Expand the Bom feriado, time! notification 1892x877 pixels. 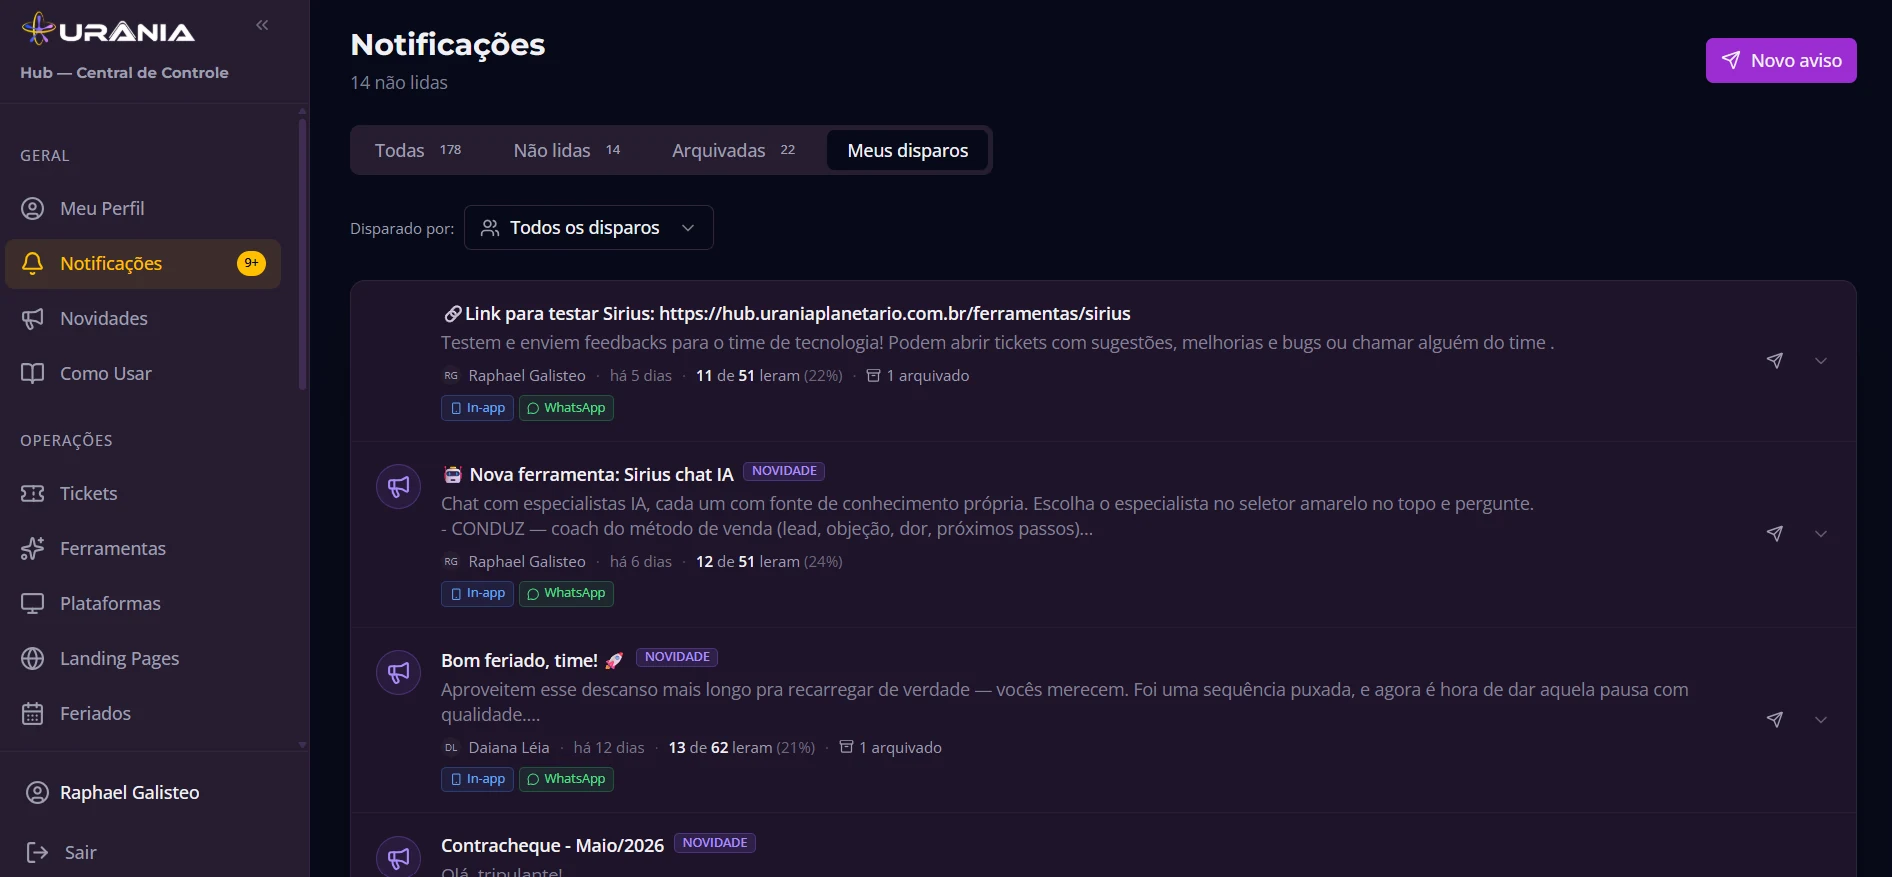(1821, 719)
